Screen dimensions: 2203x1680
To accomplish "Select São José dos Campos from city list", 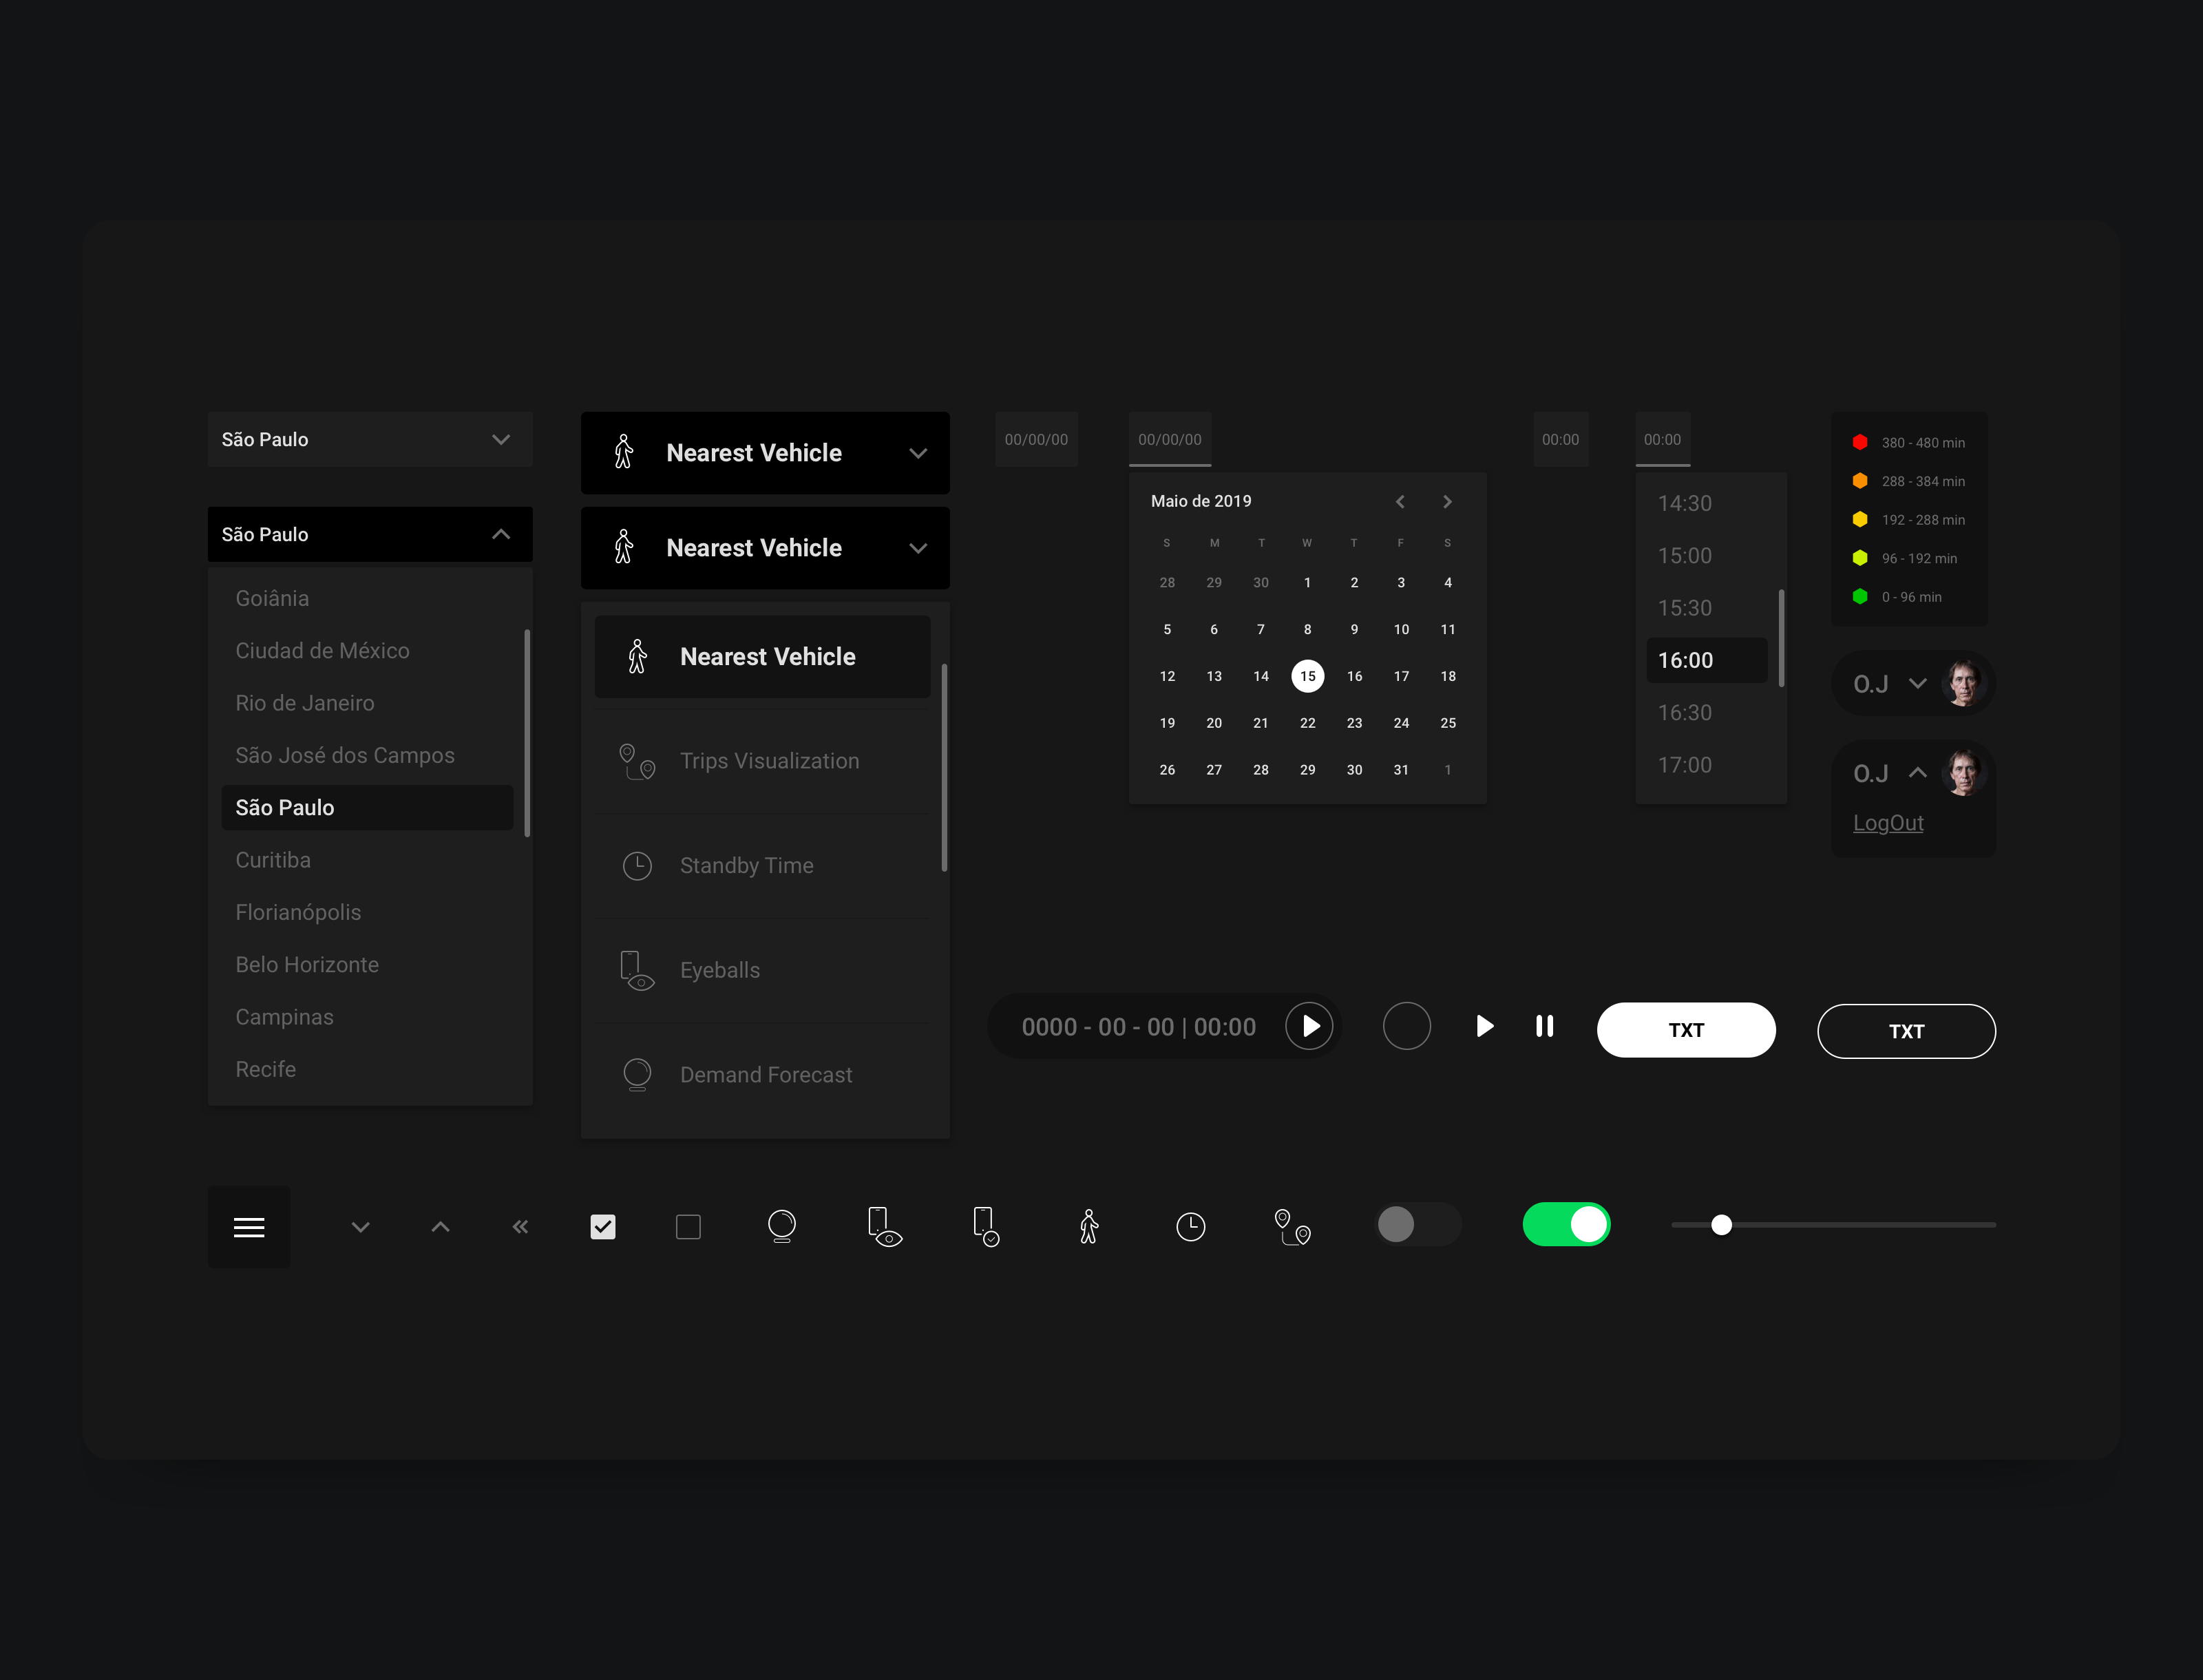I will coord(344,755).
